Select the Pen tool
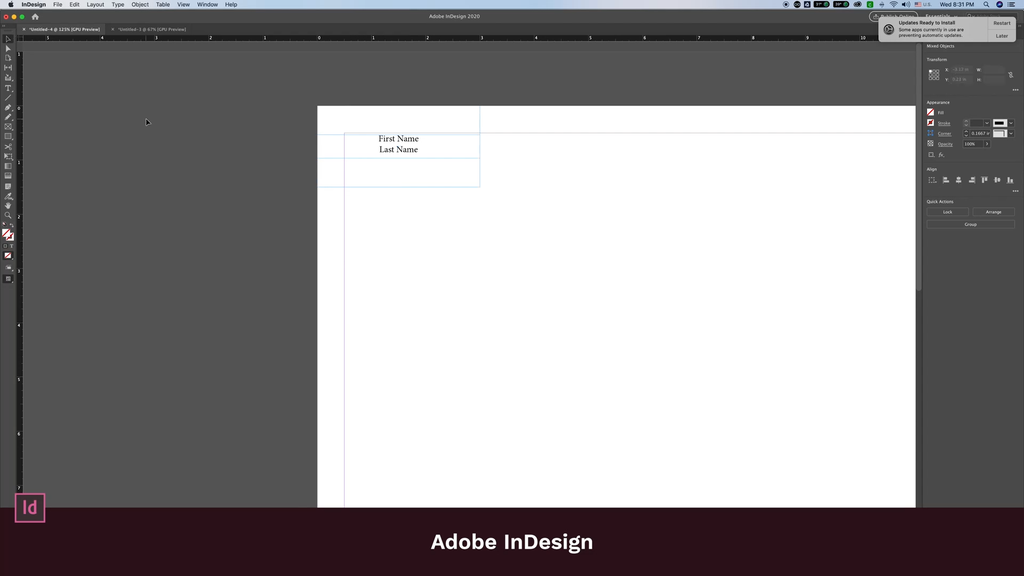Viewport: 1024px width, 576px height. 8,108
